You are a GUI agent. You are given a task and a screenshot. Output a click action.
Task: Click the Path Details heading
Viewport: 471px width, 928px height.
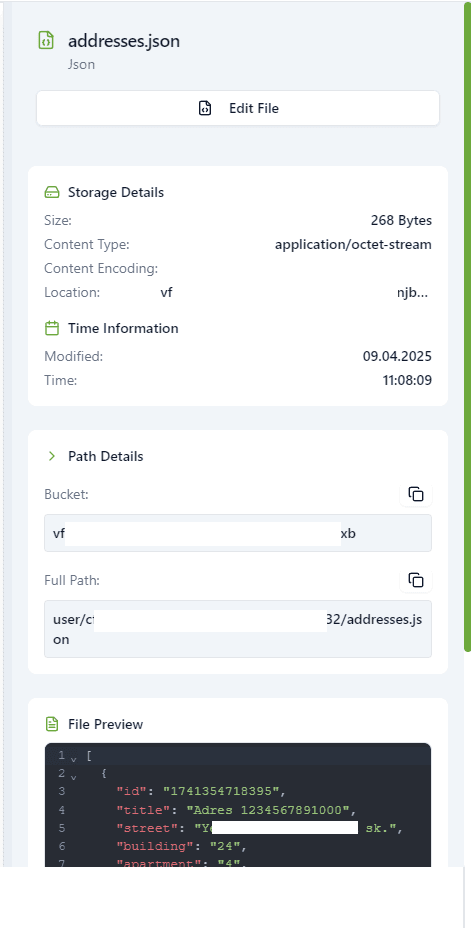coord(105,456)
